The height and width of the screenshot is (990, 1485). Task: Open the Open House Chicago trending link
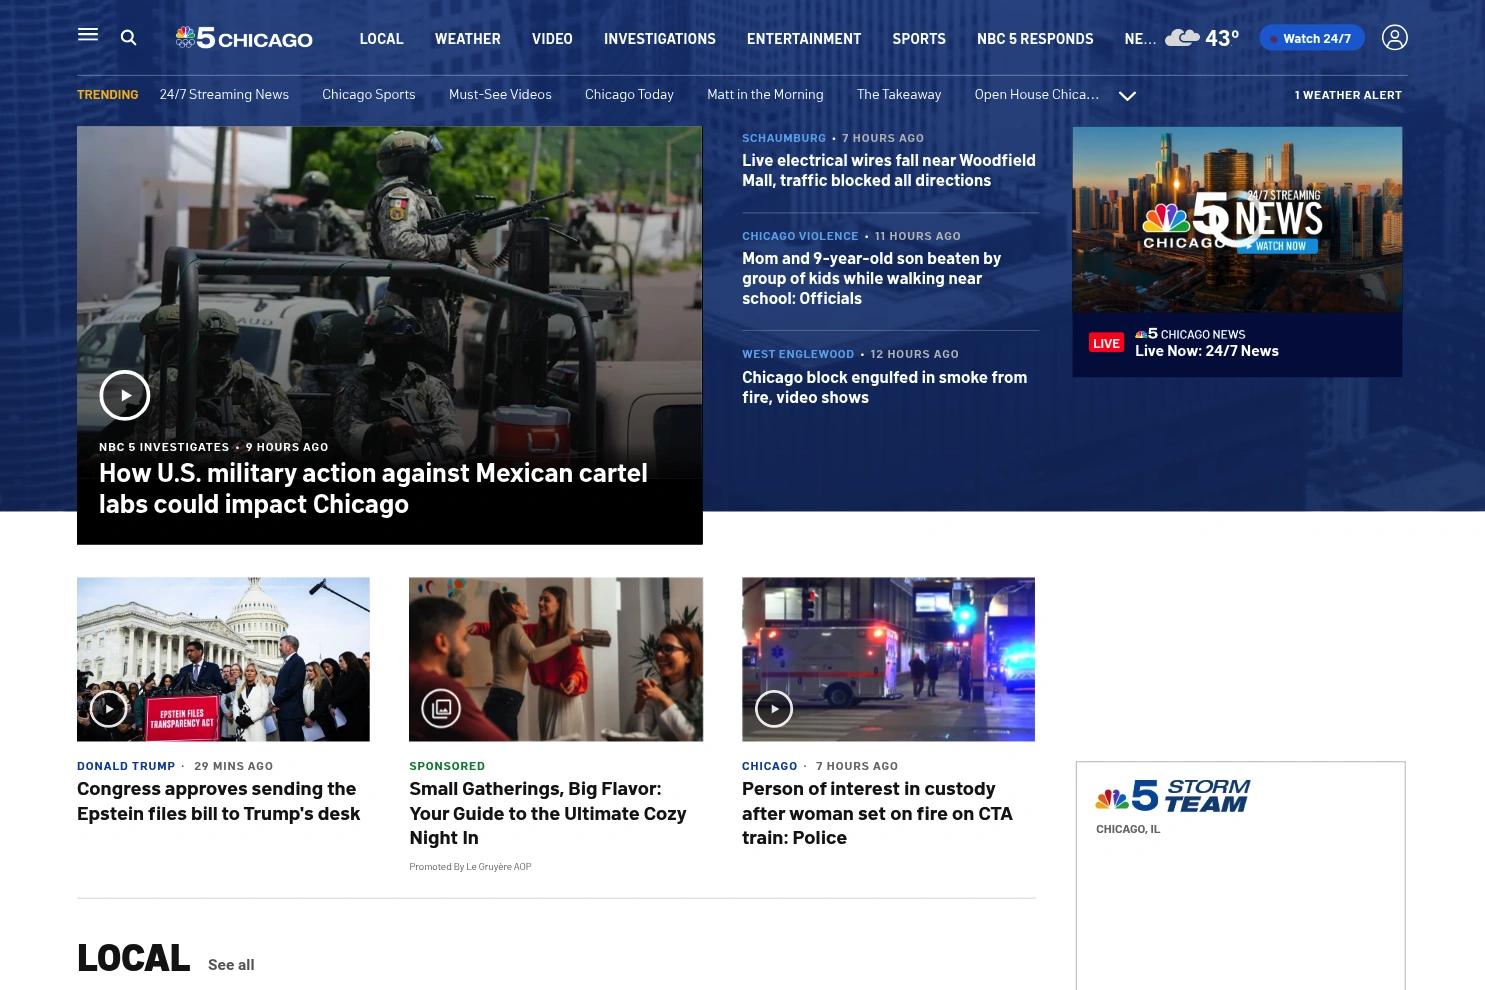[1036, 94]
